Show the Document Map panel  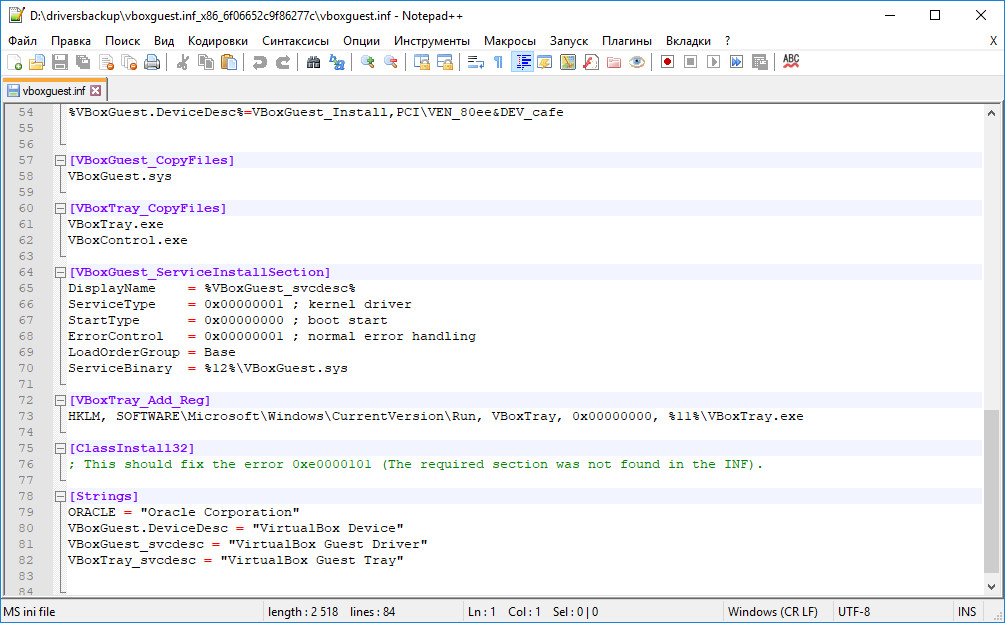(x=568, y=62)
